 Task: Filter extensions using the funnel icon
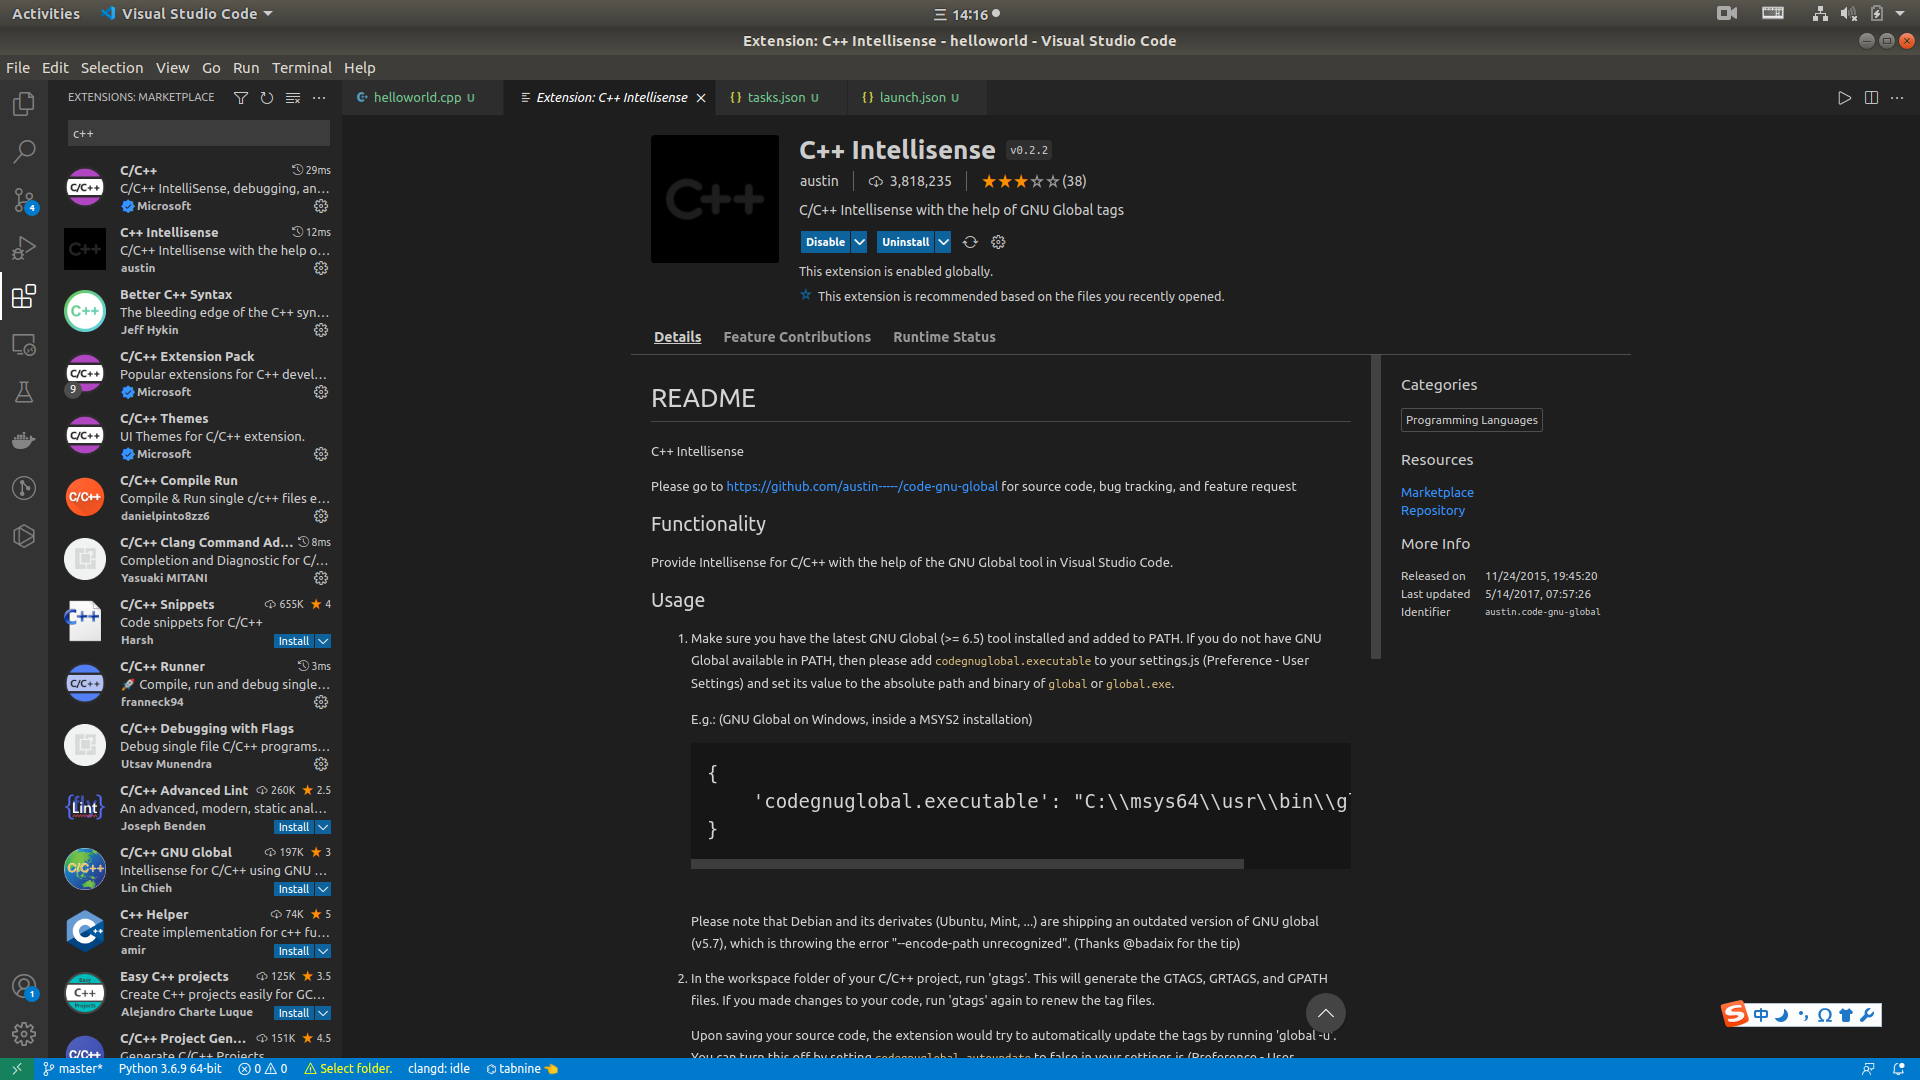[241, 98]
